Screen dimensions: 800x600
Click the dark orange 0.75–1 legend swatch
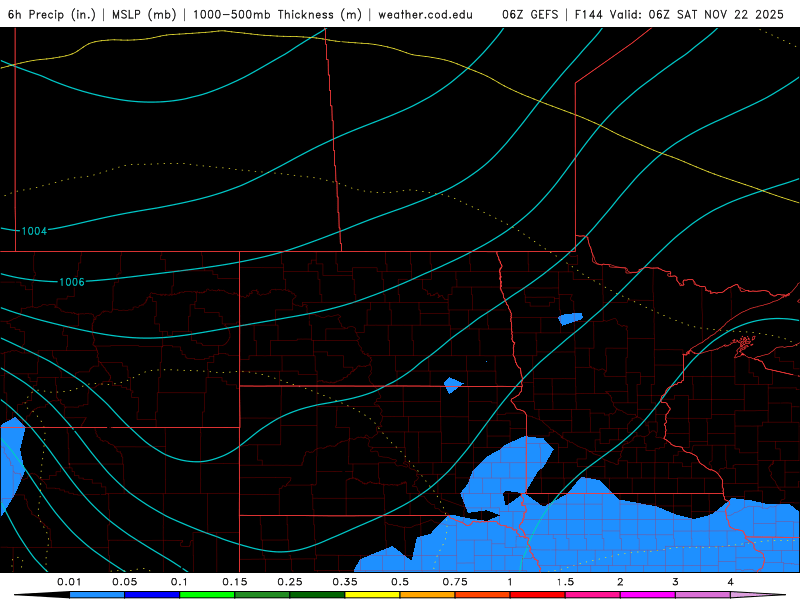point(483,595)
